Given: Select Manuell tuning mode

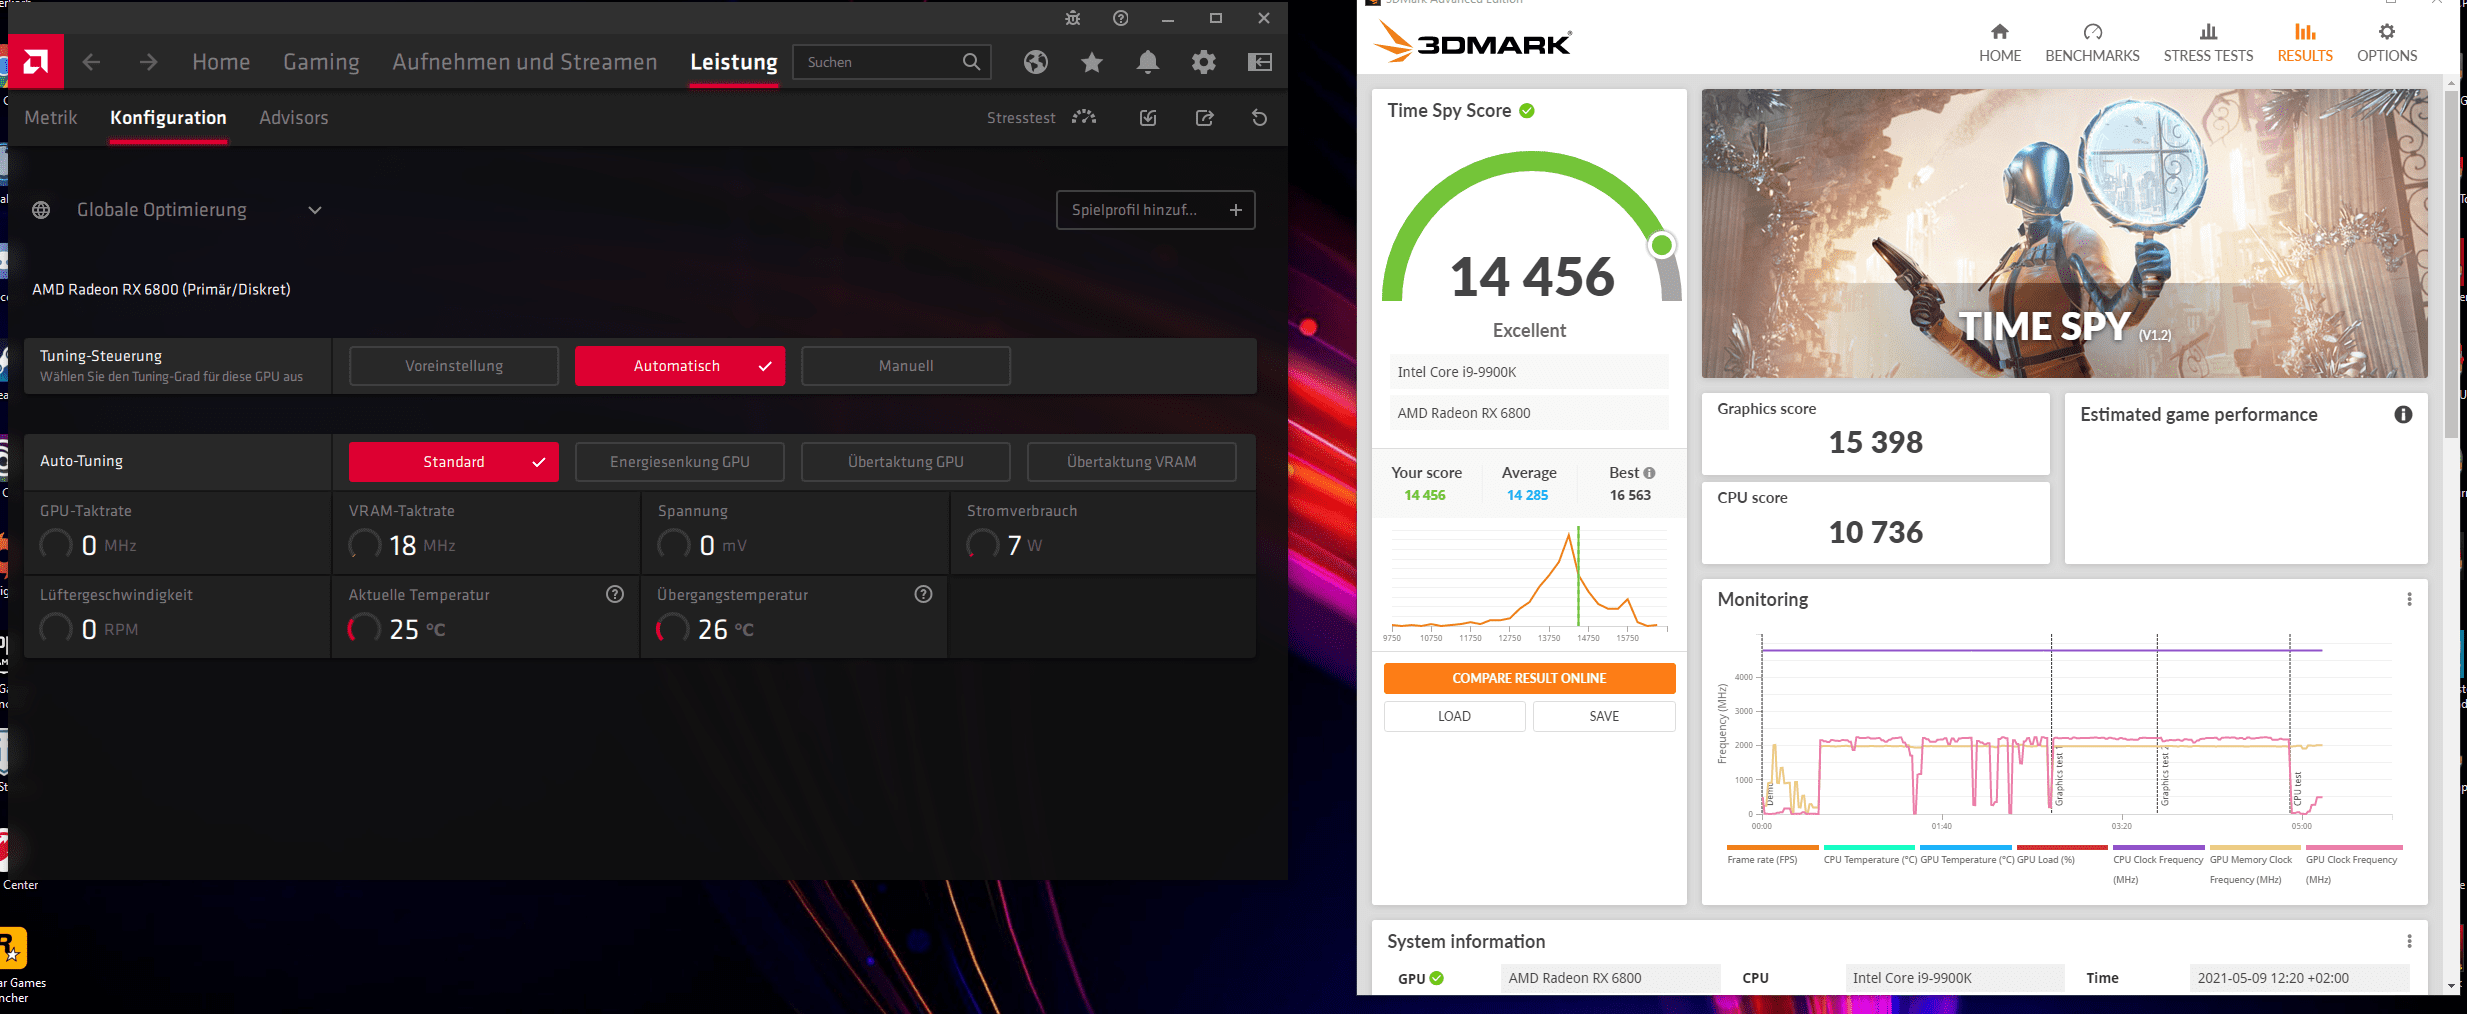Looking at the screenshot, I should point(906,366).
